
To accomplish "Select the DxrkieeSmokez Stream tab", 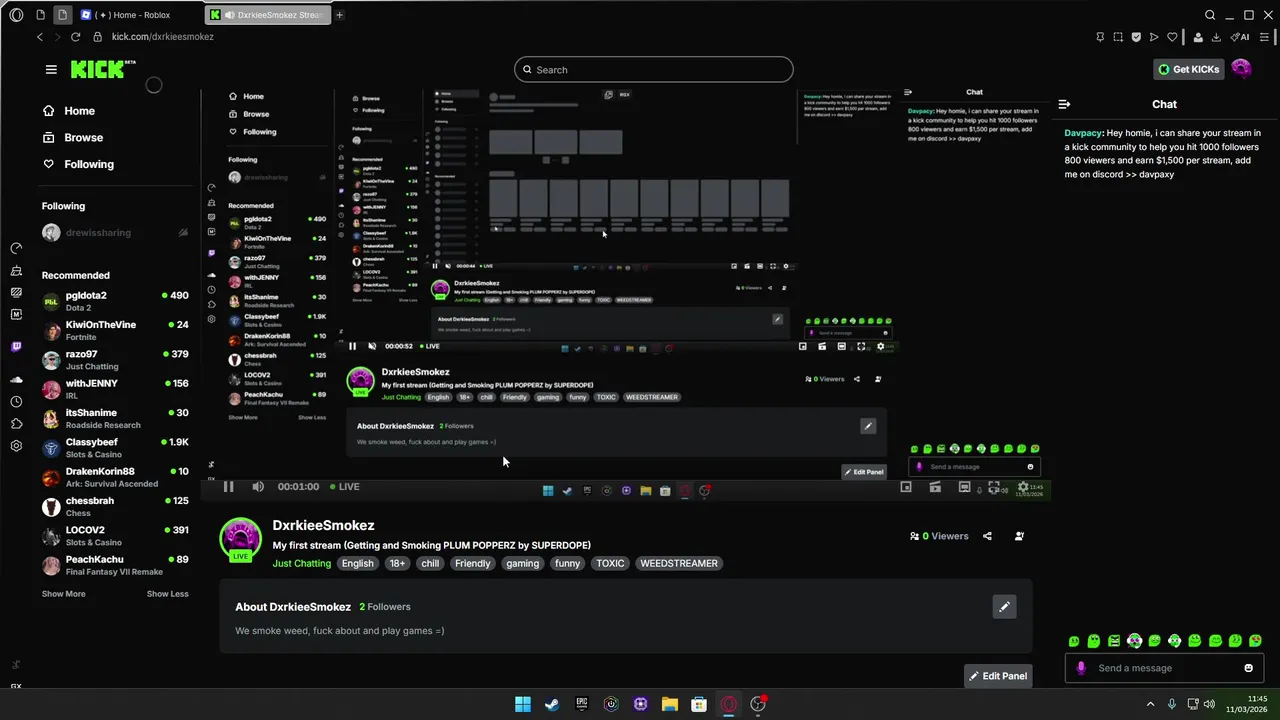I will pos(268,15).
